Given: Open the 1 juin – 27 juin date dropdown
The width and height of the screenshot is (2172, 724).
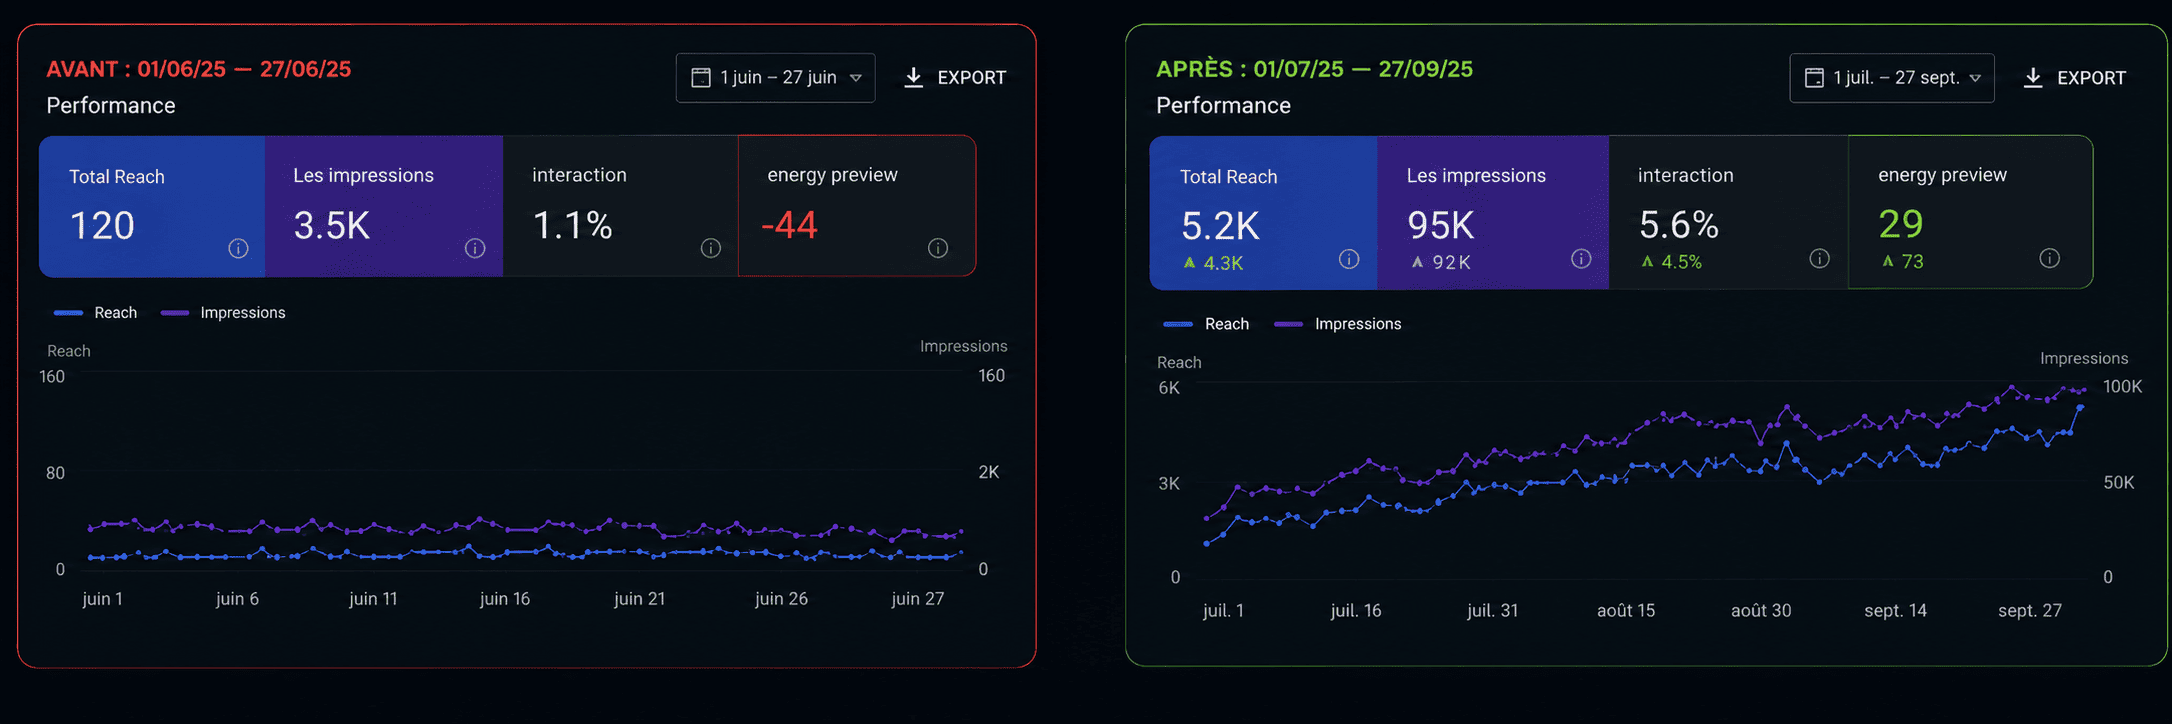Looking at the screenshot, I should point(776,78).
